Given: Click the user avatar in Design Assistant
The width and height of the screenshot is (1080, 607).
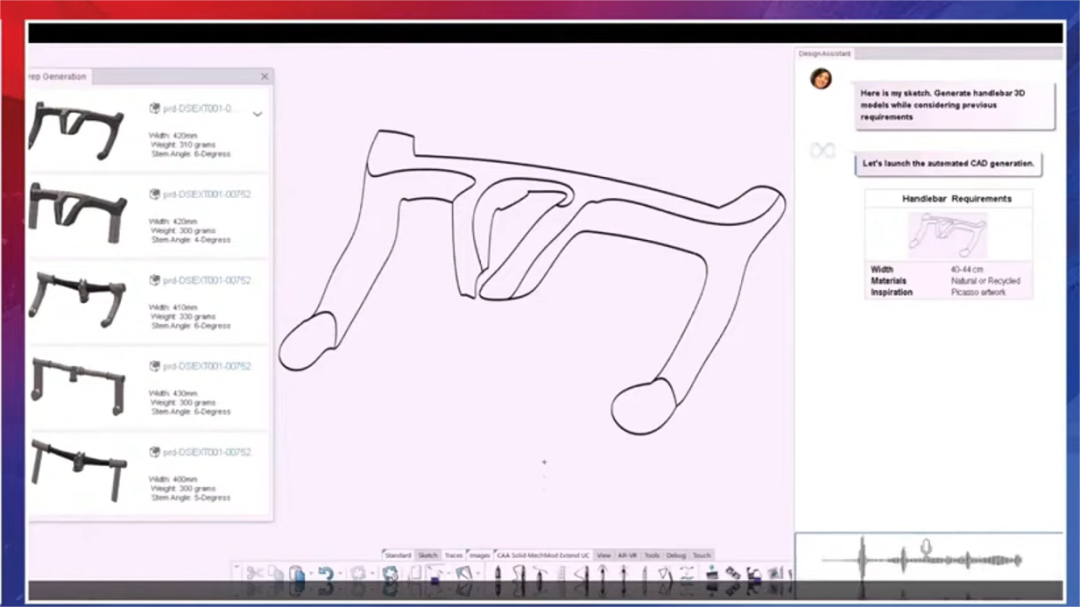Looking at the screenshot, I should point(821,79).
